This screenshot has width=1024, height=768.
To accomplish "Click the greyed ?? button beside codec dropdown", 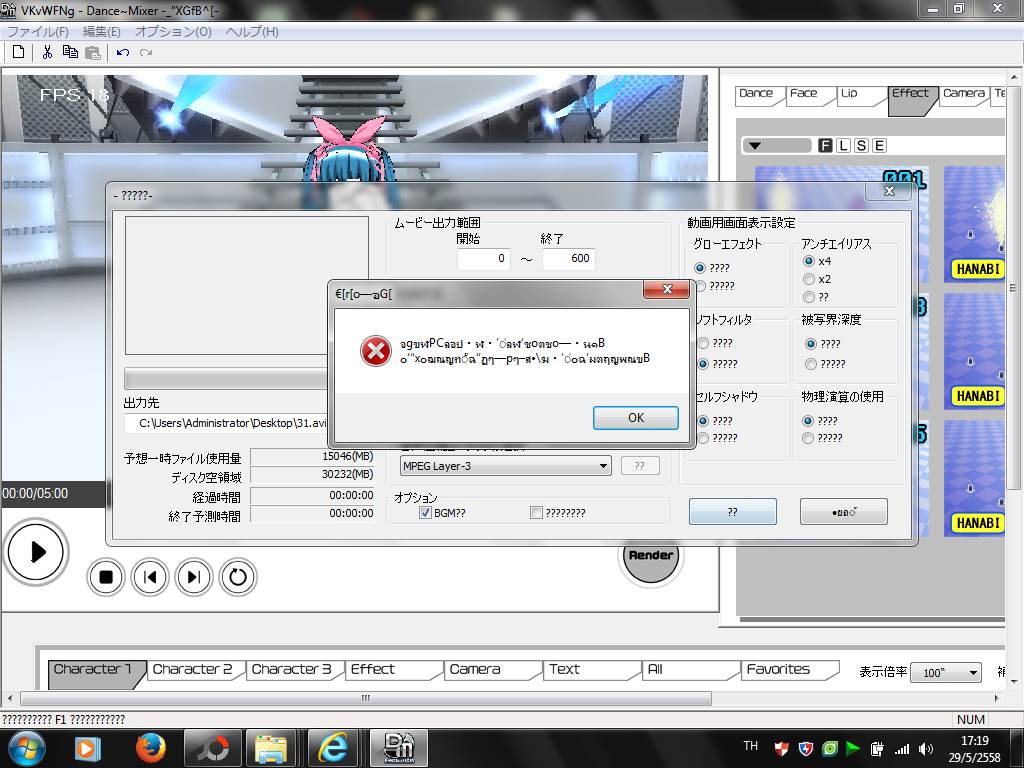I will click(x=640, y=466).
